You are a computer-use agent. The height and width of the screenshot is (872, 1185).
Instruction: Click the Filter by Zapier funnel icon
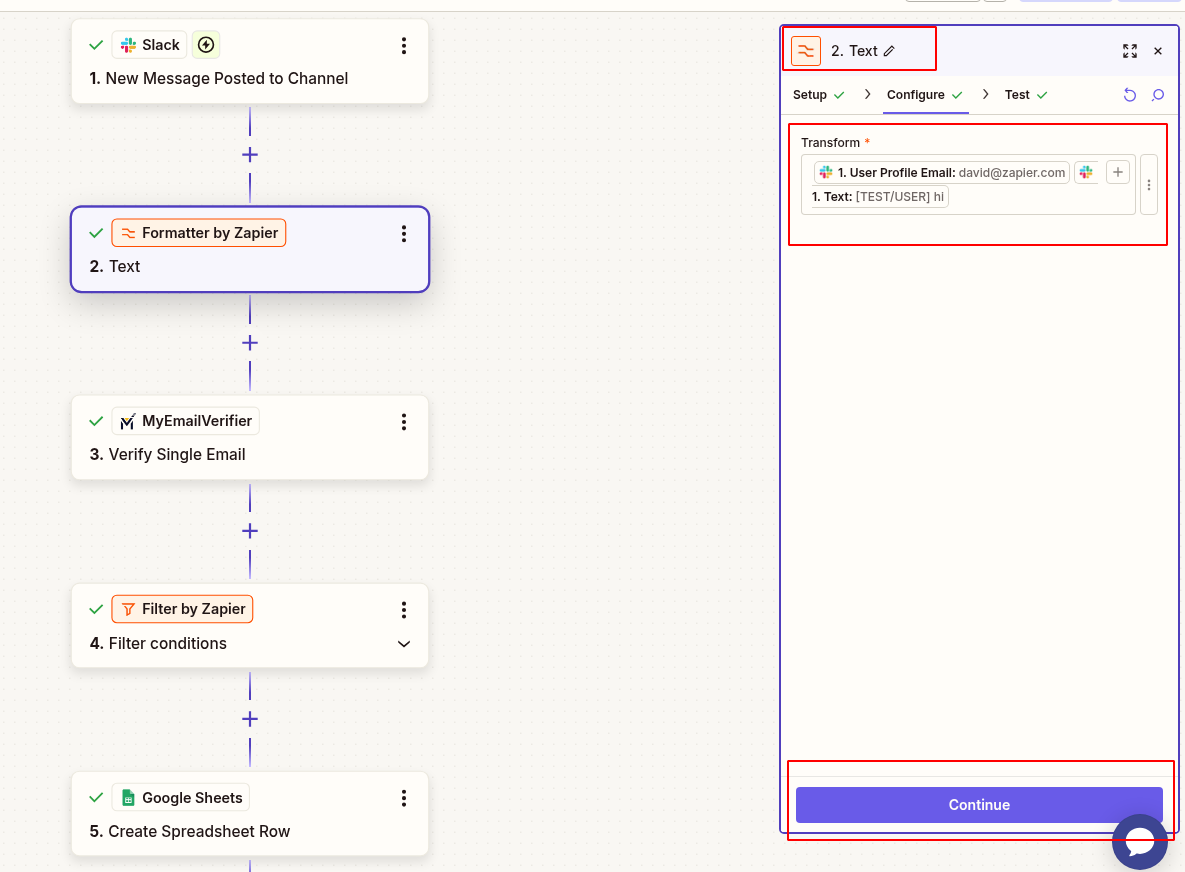(x=128, y=608)
